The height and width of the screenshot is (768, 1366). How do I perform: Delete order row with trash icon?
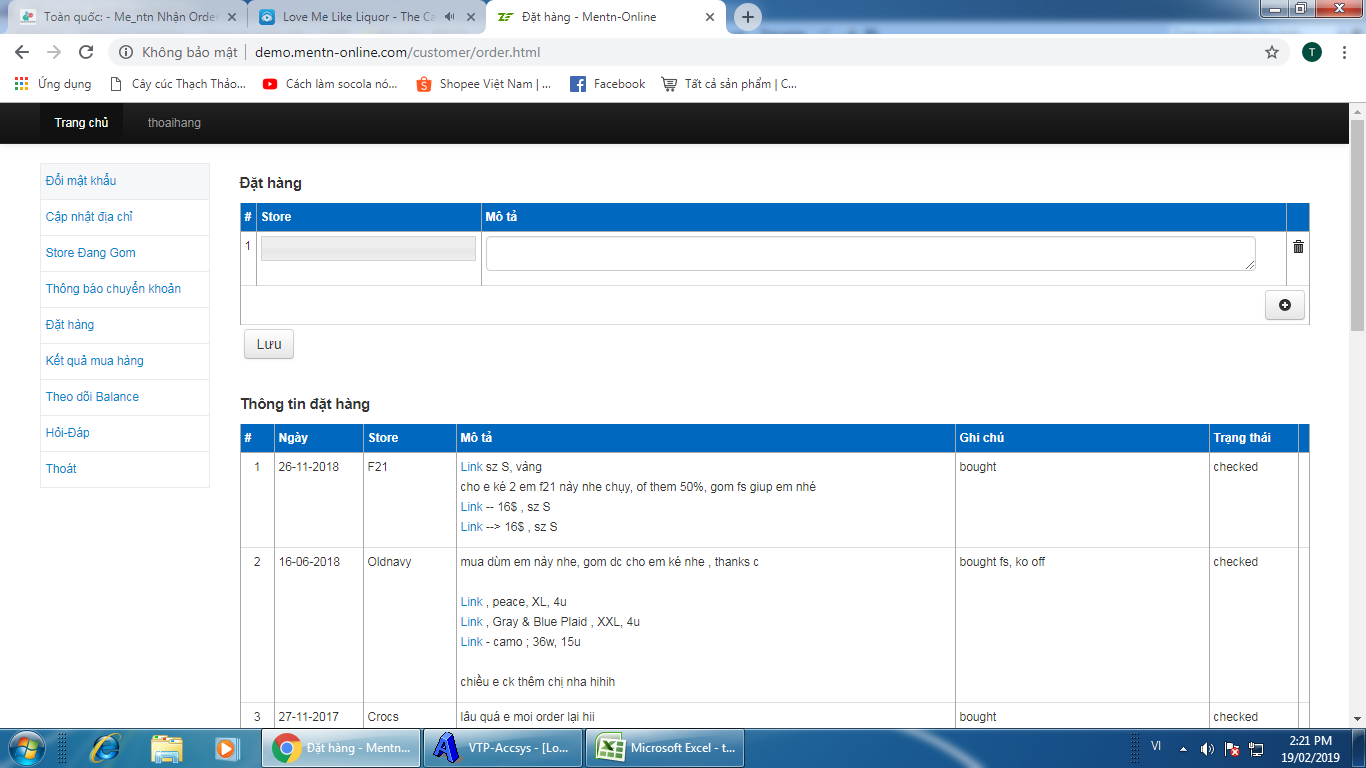1298,247
